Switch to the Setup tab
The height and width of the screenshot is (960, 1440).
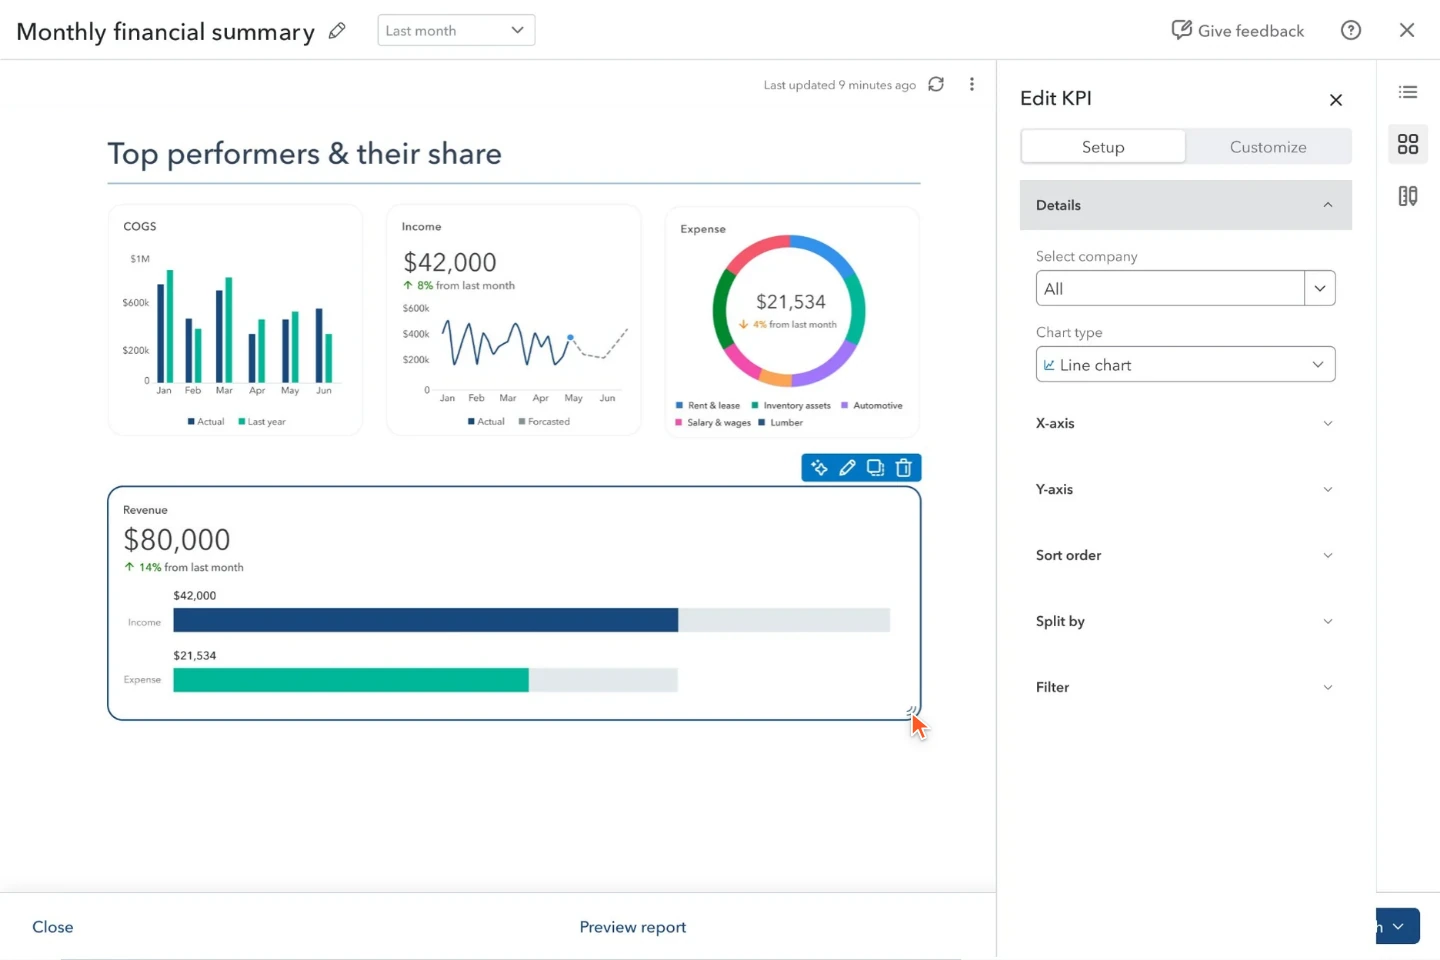click(1103, 146)
